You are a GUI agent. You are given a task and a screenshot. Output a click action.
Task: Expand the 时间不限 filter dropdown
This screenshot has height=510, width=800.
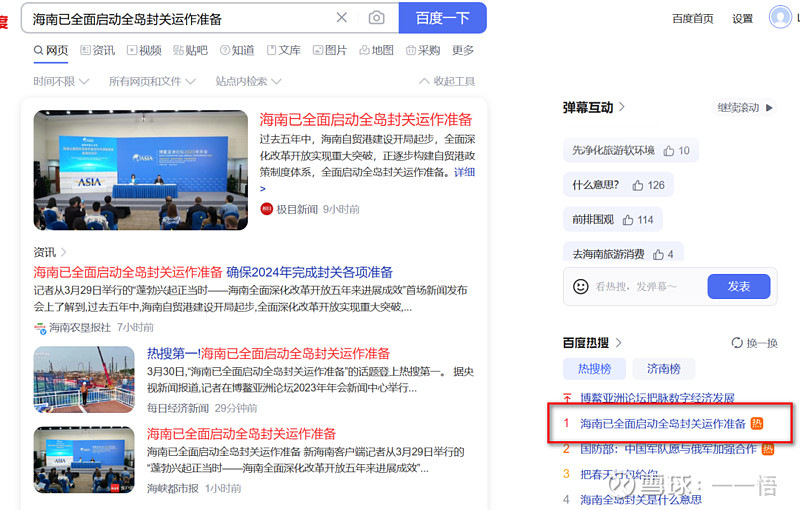(x=61, y=82)
